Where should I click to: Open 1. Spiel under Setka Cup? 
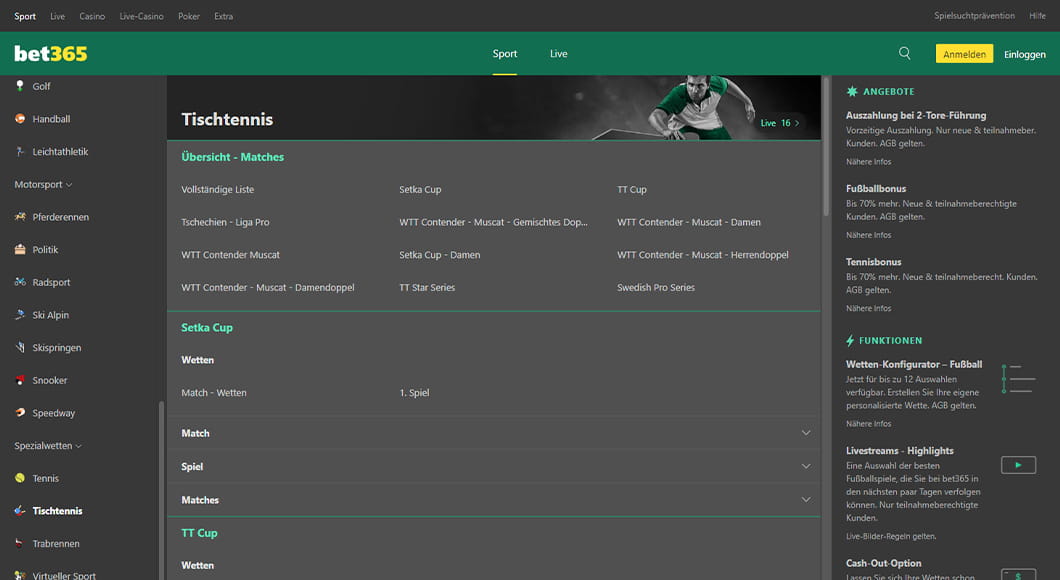(x=414, y=393)
